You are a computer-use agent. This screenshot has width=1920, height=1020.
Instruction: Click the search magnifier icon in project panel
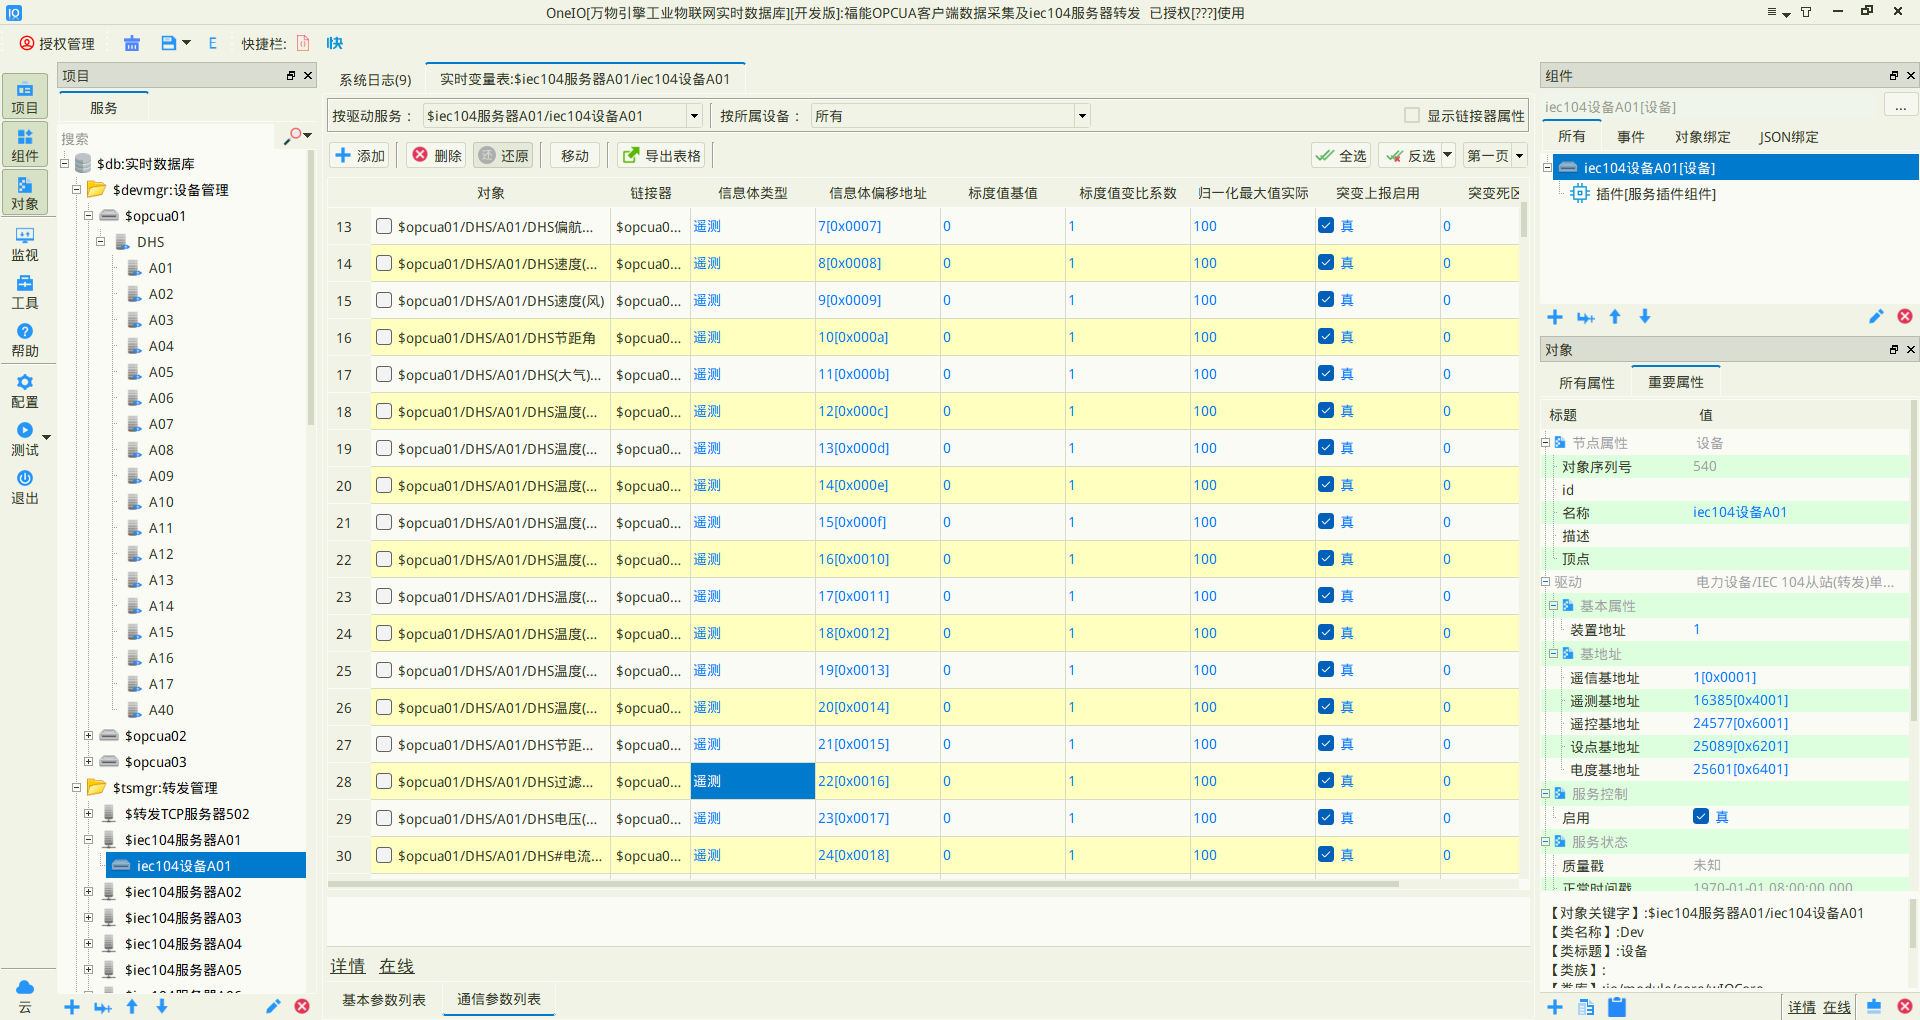click(x=296, y=136)
